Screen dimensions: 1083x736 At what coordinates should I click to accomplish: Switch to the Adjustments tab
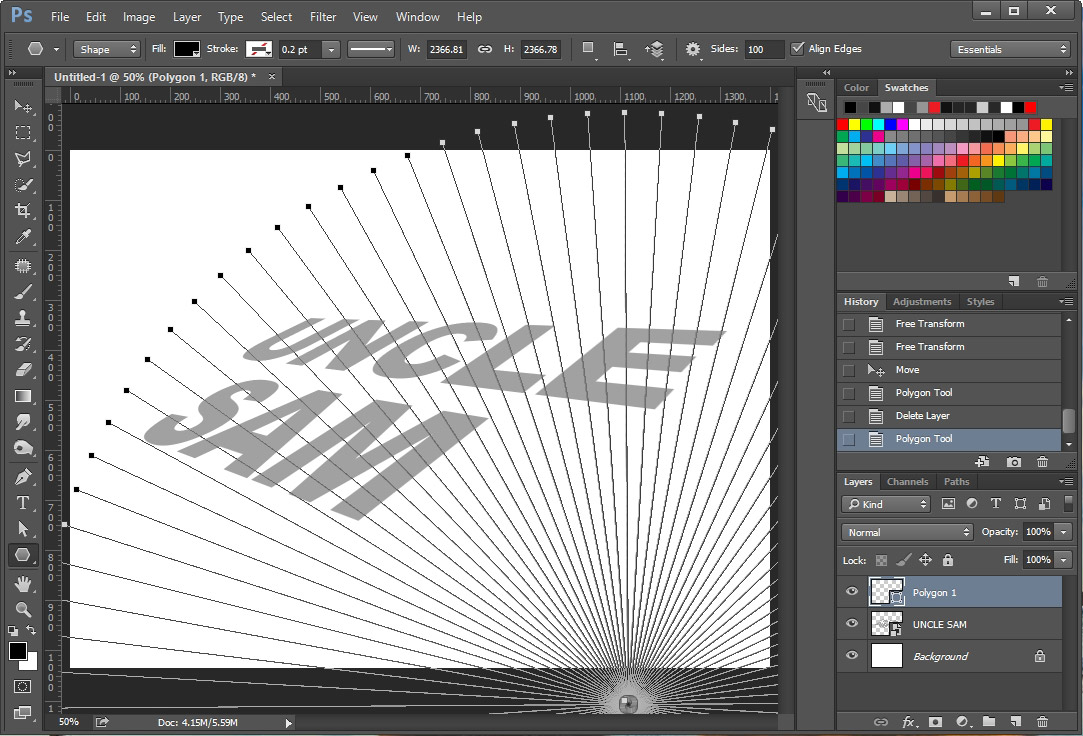[921, 301]
